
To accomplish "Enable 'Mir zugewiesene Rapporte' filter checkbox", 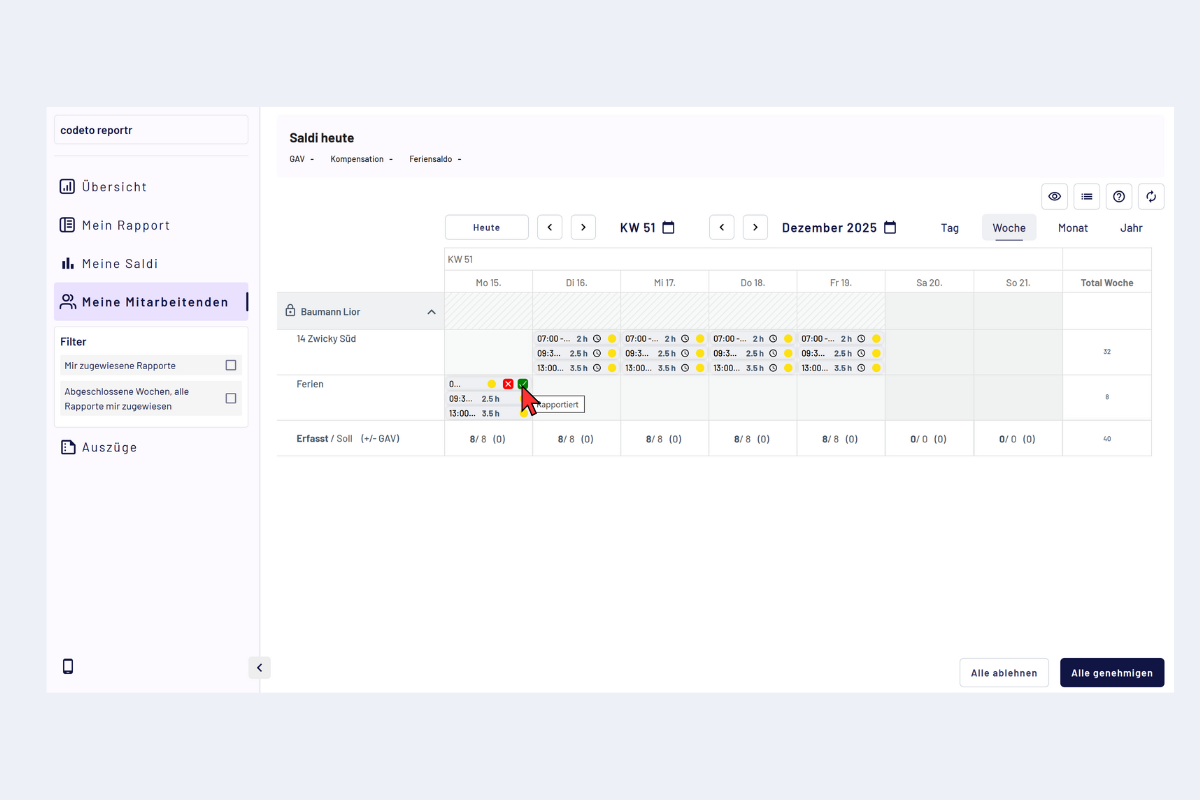I will point(231,366).
